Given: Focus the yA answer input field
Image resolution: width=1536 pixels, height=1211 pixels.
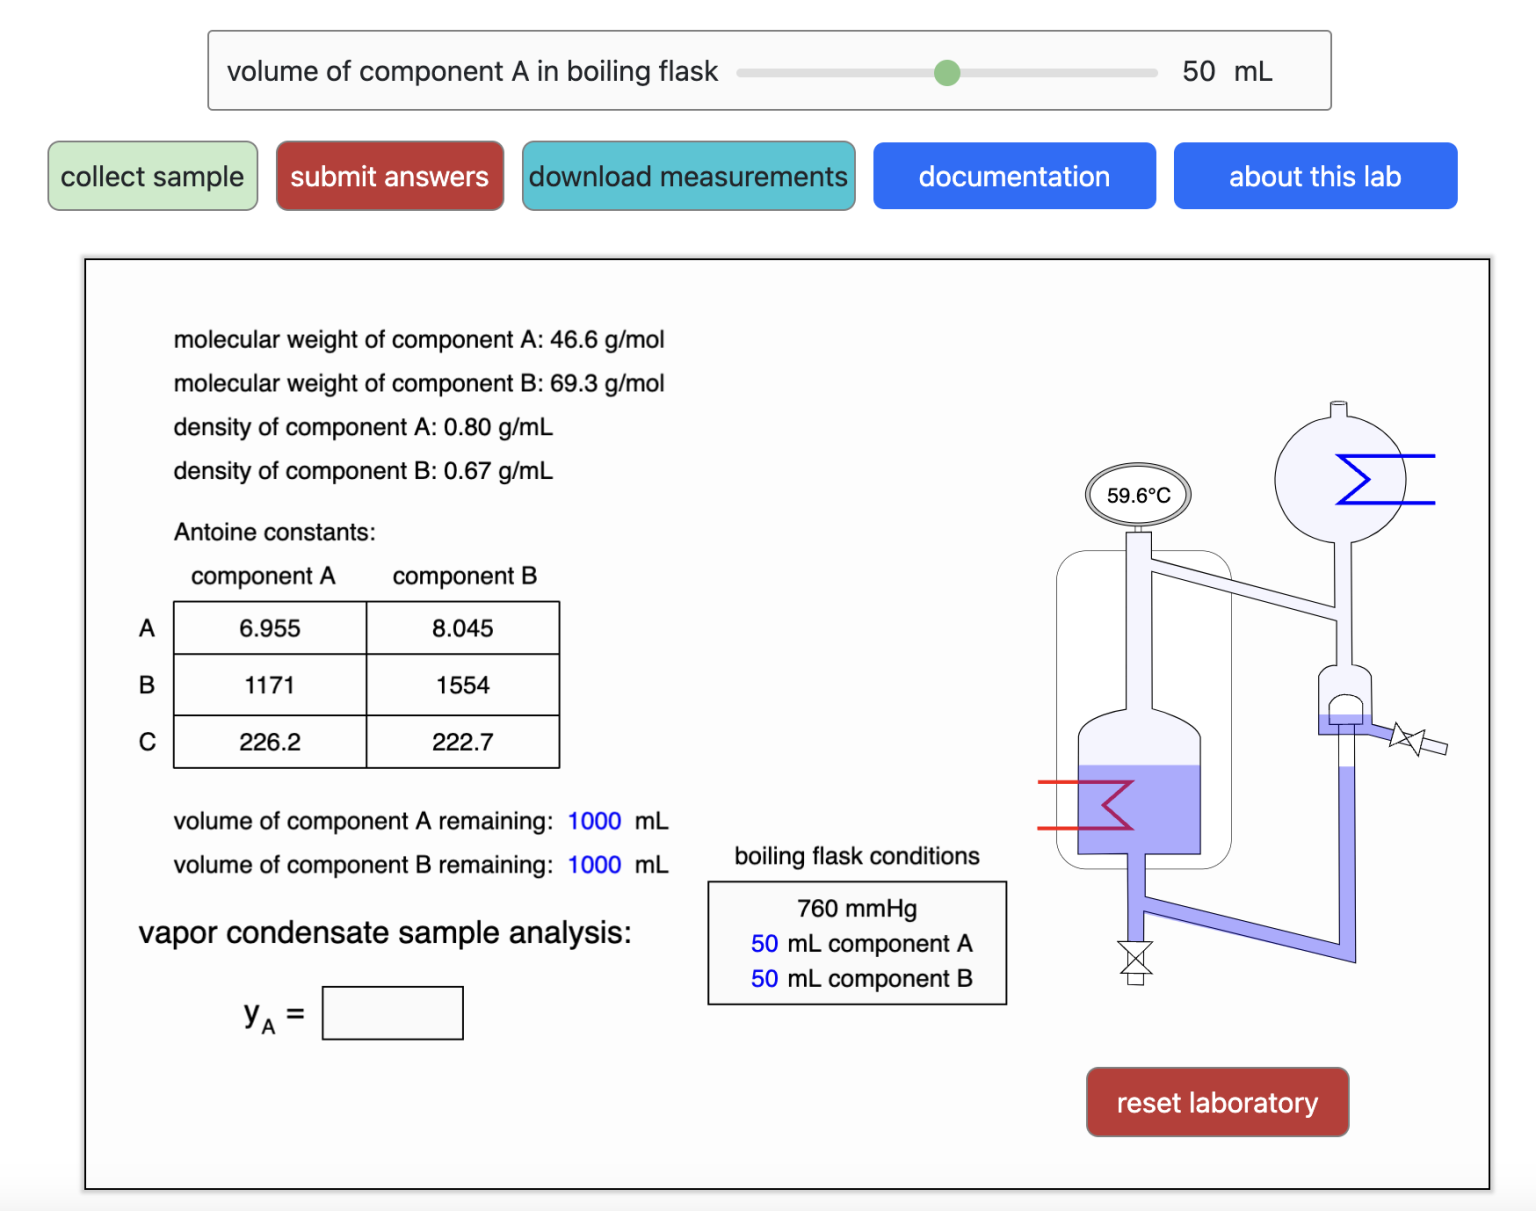Looking at the screenshot, I should coord(392,1013).
